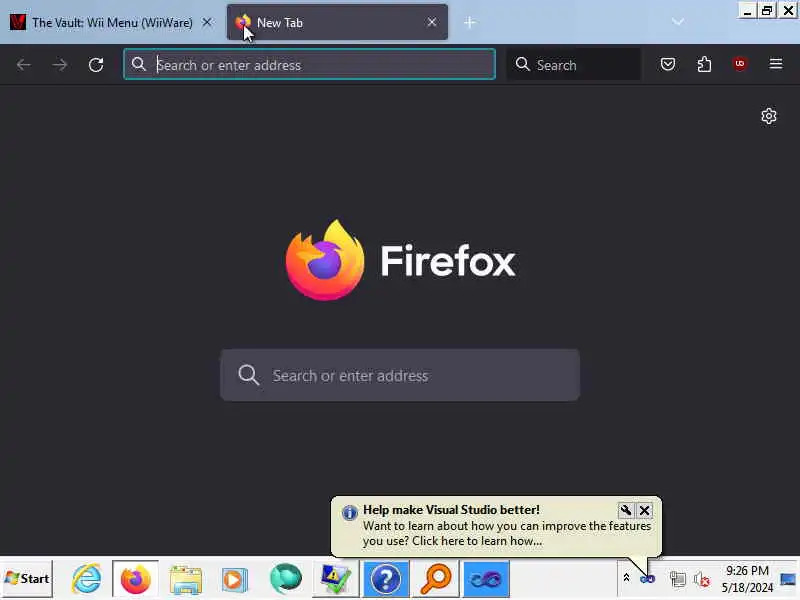
Task: Open the uBlock Origin extension
Action: pos(740,64)
